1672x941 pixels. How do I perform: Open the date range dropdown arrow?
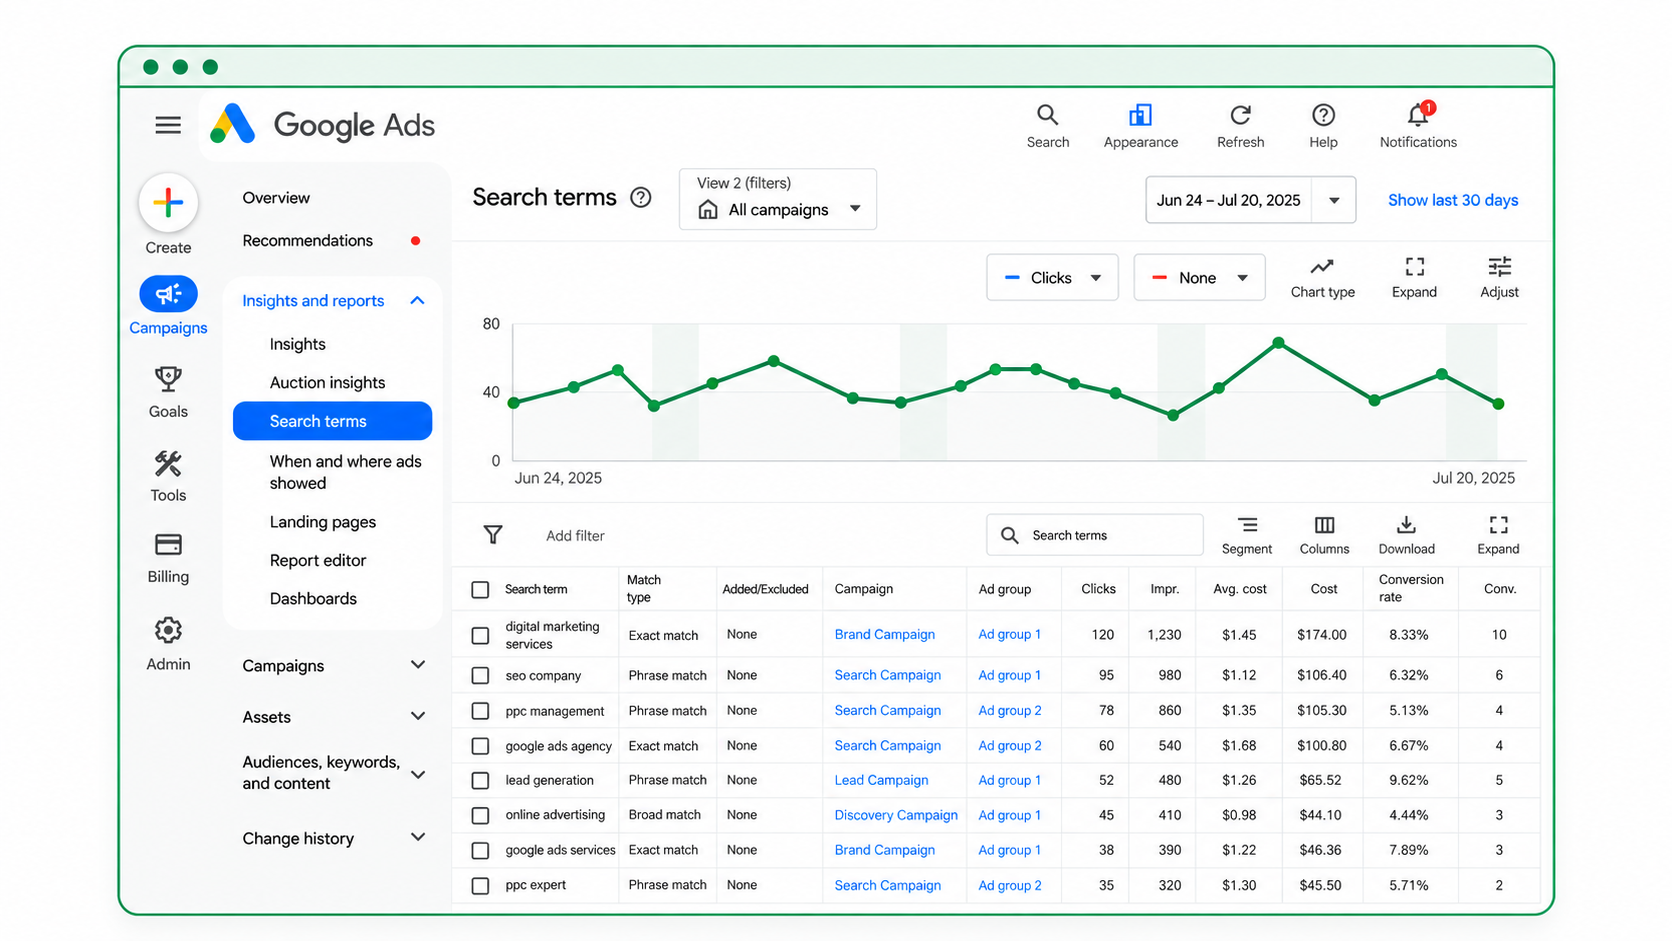pyautogui.click(x=1334, y=200)
